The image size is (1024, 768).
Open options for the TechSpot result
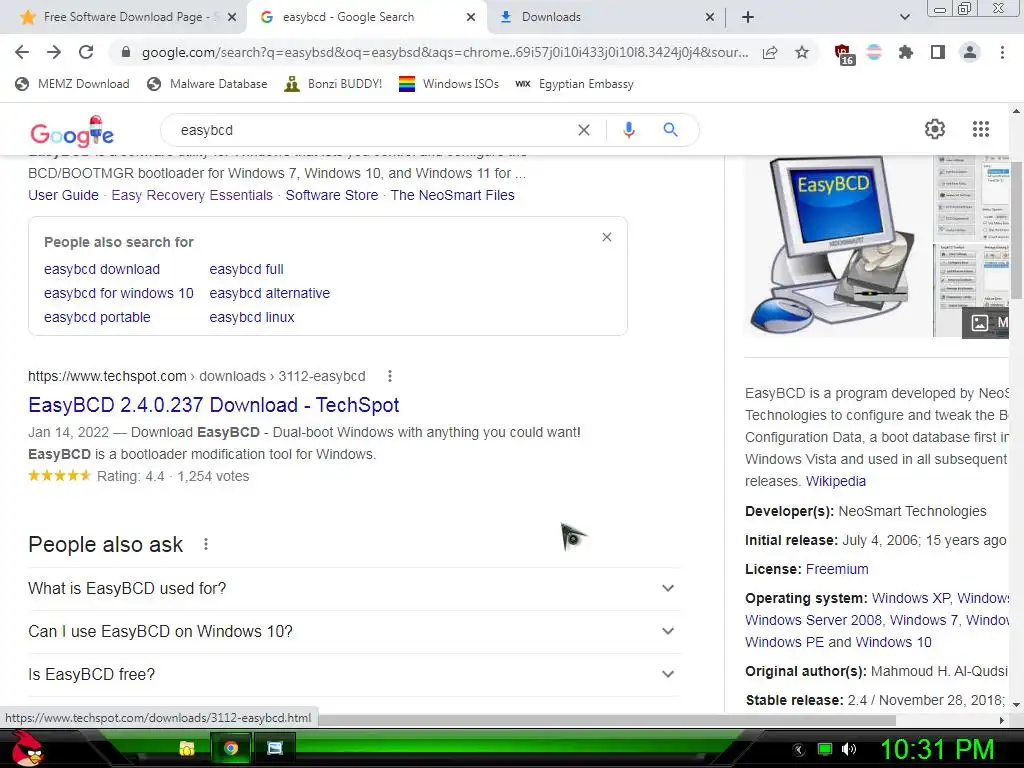tap(390, 376)
